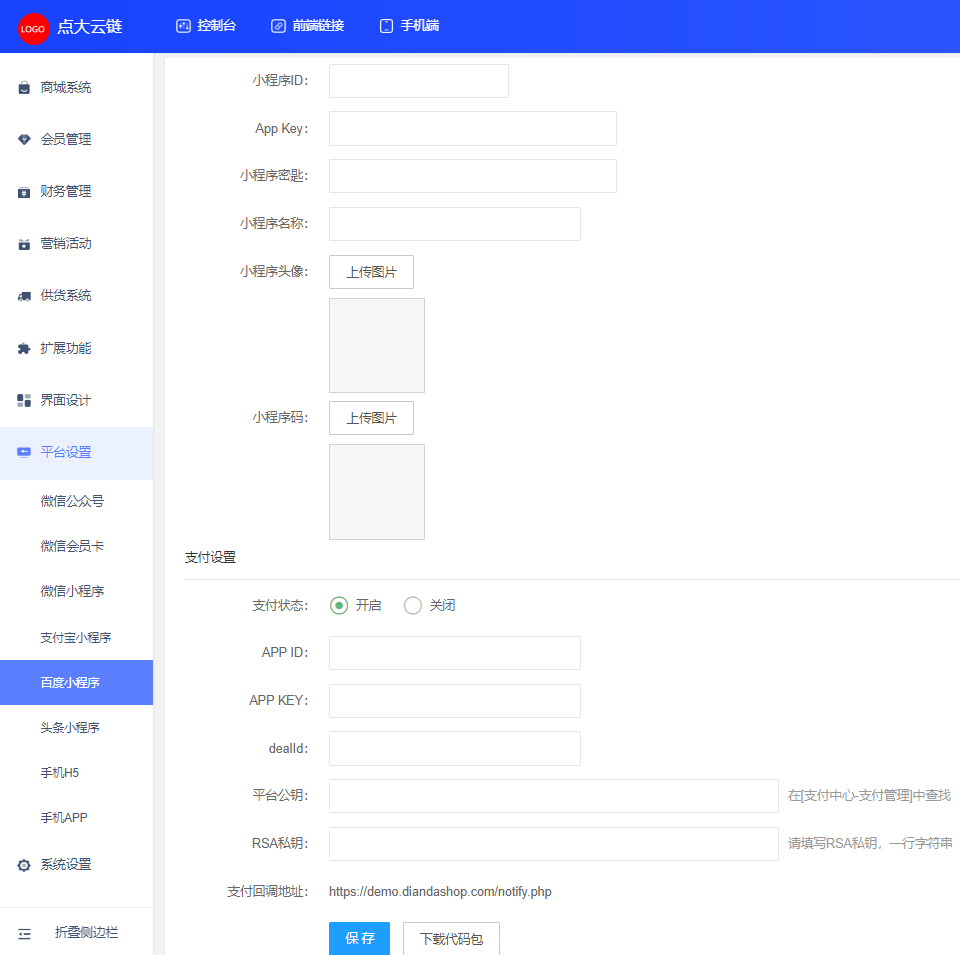Image resolution: width=960 pixels, height=955 pixels.
Task: Expand 财务管理 sidebar menu
Action: click(77, 192)
